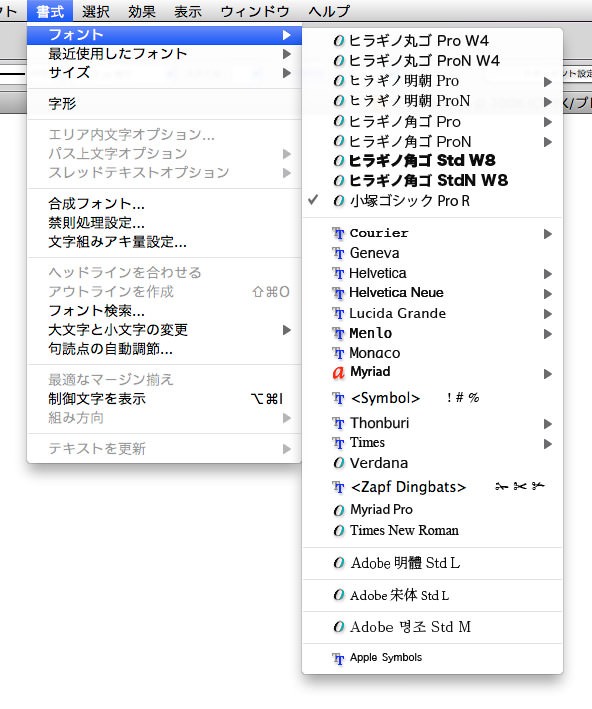Open the ウィンドウ menu

pyautogui.click(x=255, y=11)
